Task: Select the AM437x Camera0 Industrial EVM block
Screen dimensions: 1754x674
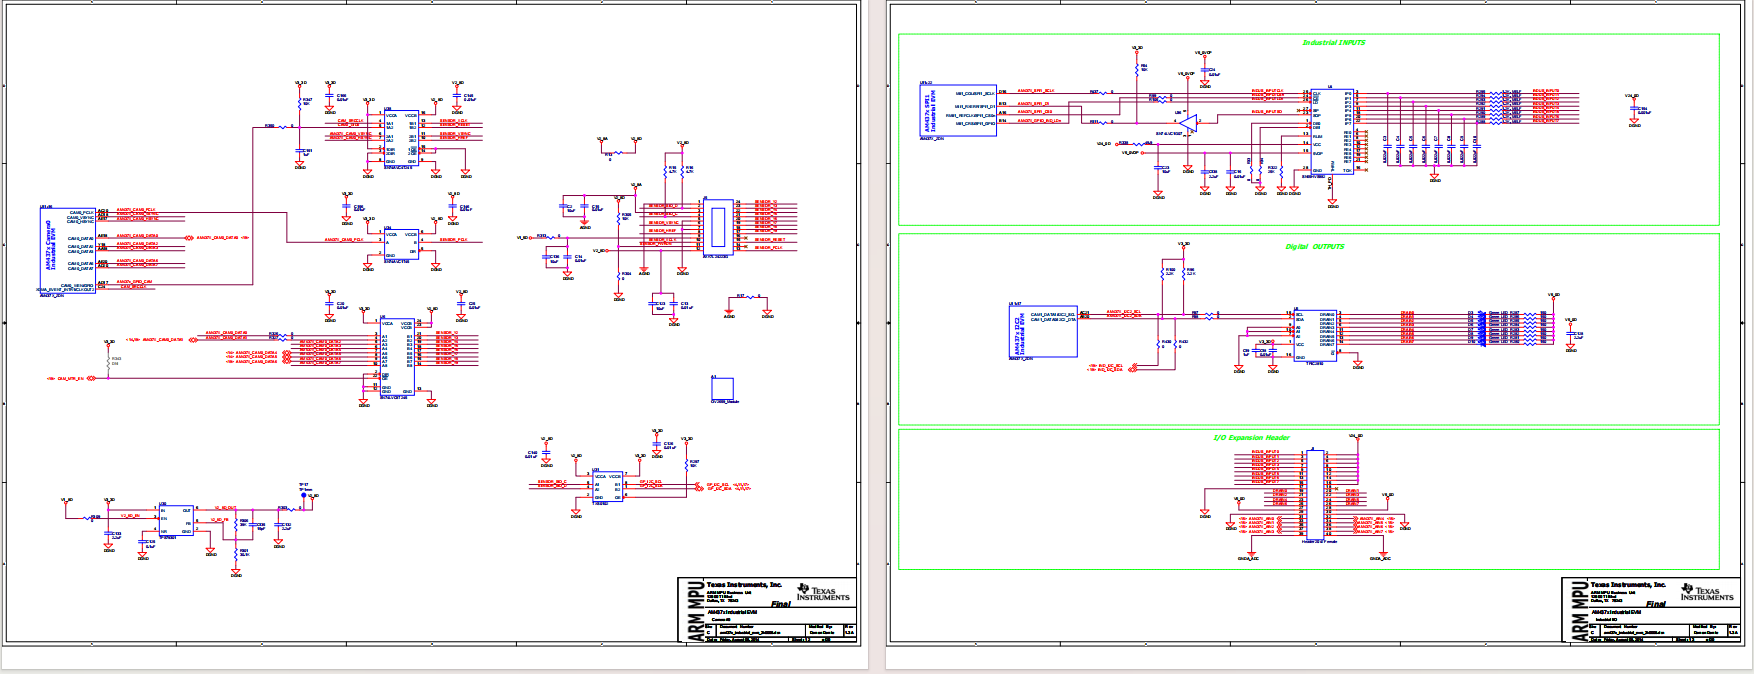Action: (x=68, y=249)
